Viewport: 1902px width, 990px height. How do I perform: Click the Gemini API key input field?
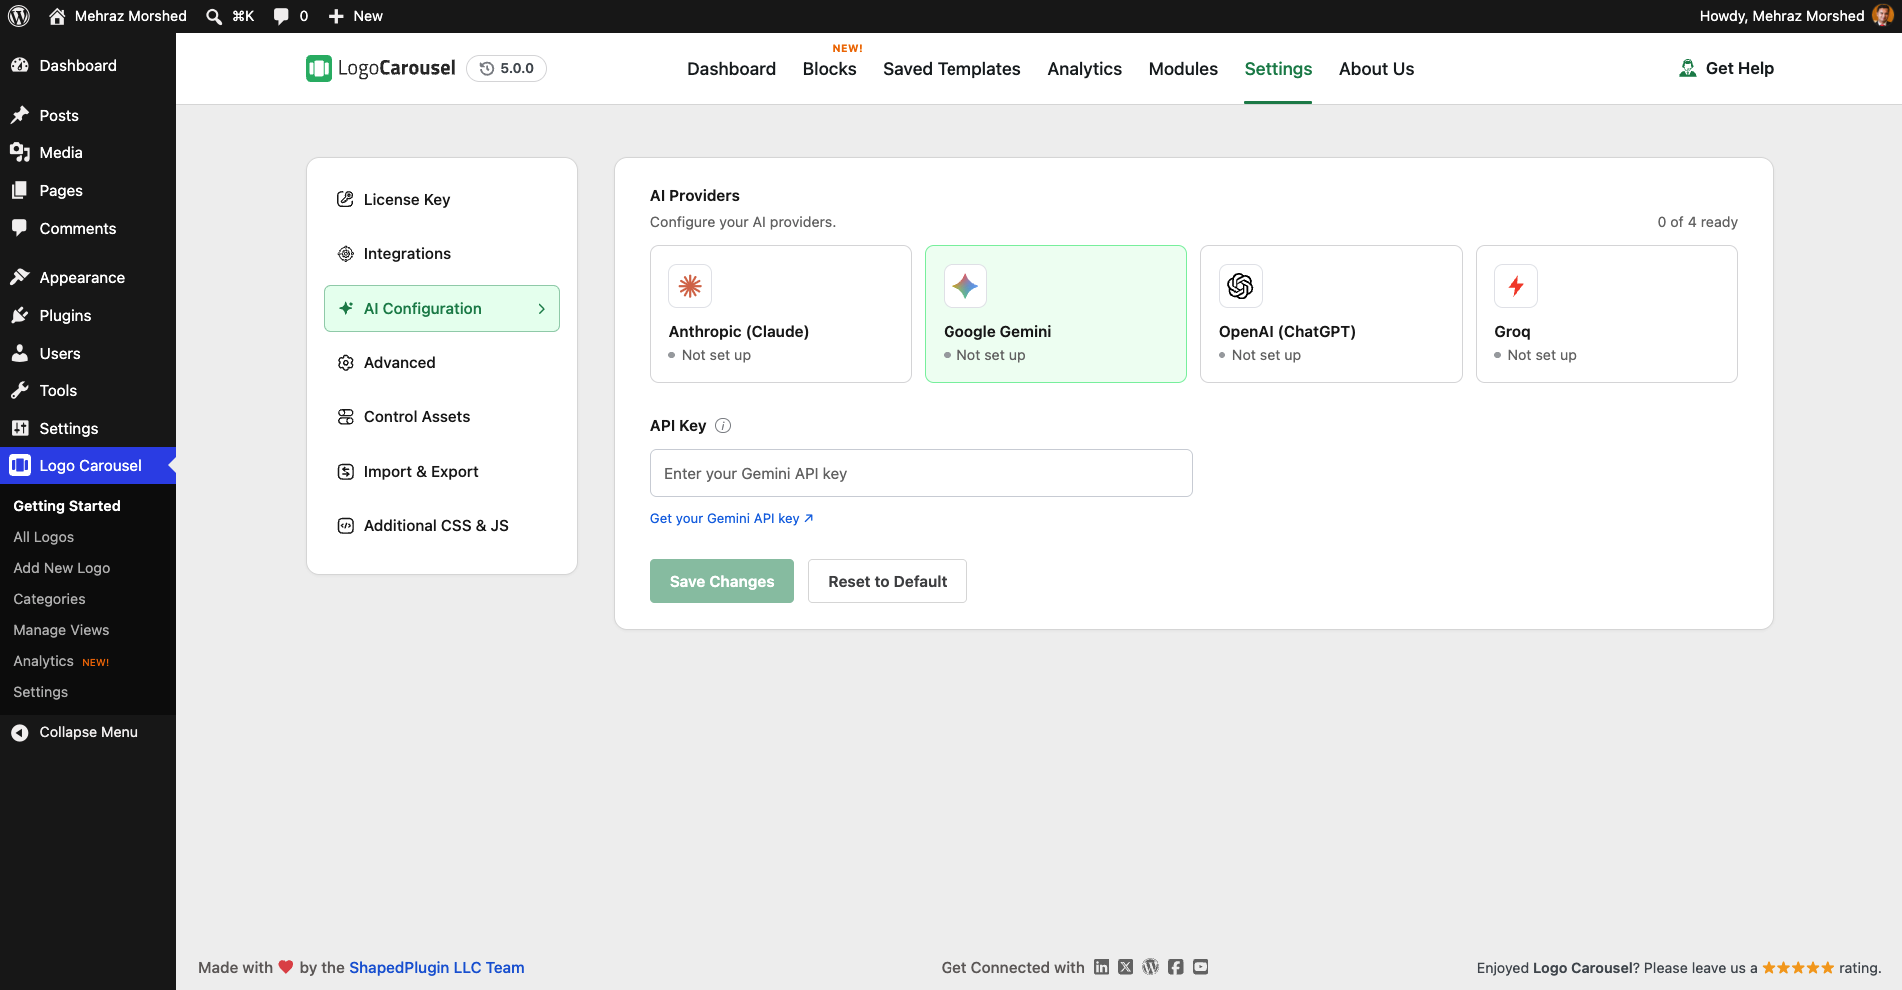[x=921, y=473]
